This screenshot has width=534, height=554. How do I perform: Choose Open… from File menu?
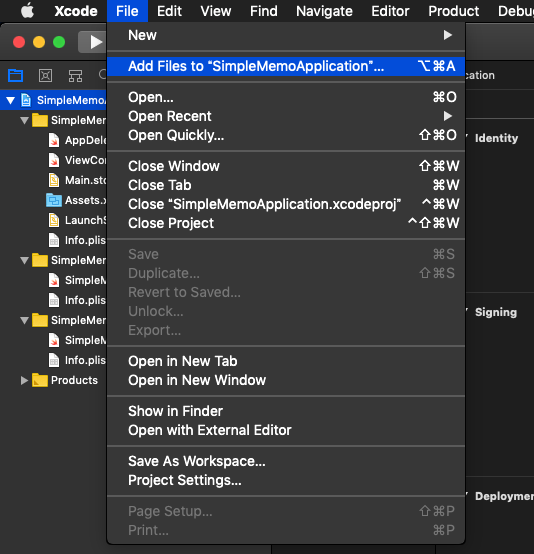coord(286,97)
